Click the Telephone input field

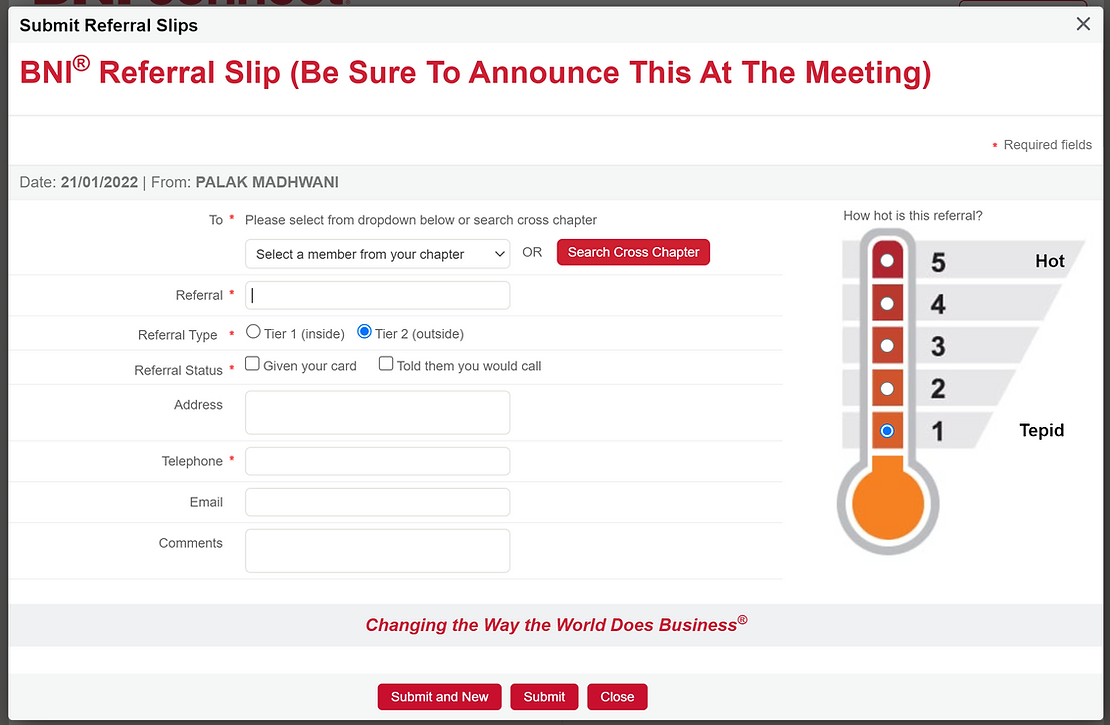377,461
